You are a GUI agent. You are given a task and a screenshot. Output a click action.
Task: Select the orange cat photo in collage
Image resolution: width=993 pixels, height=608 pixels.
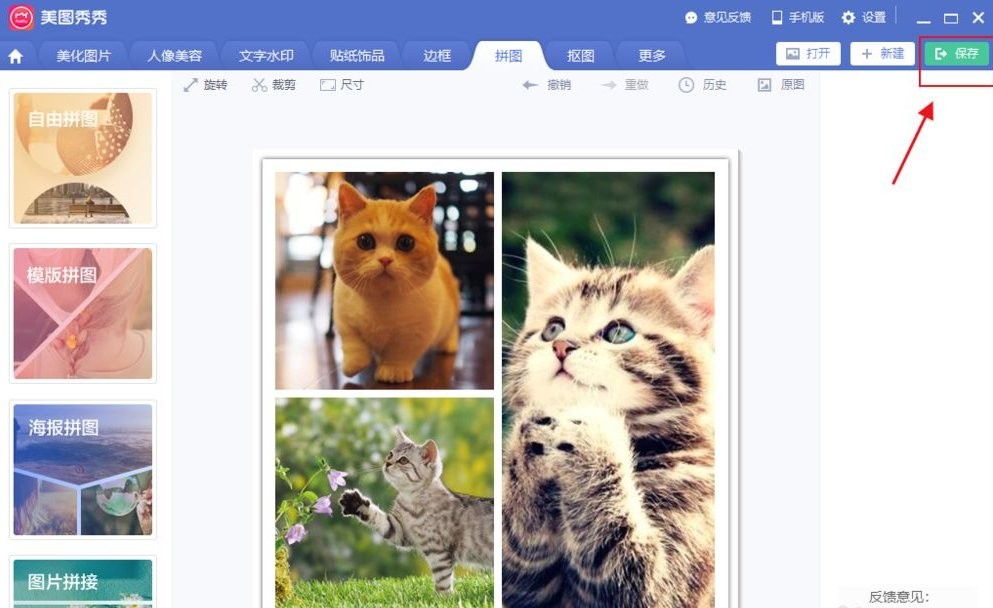[384, 281]
